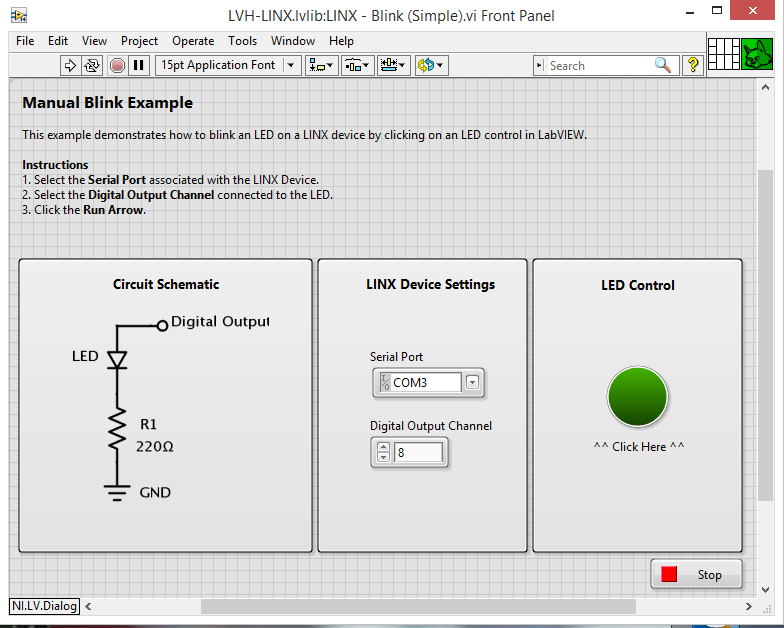Click the ^^ Click Here ^^ label
The height and width of the screenshot is (628, 784).
pyautogui.click(x=639, y=446)
